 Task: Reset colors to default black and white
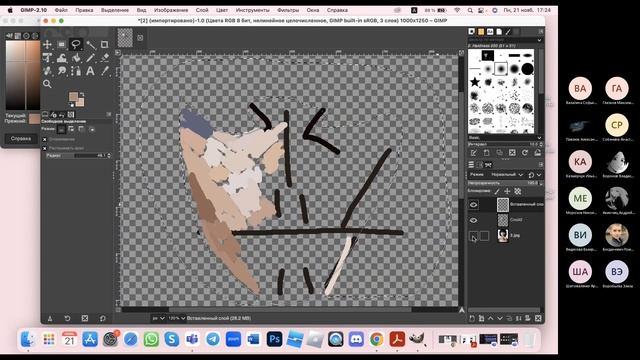click(x=71, y=105)
